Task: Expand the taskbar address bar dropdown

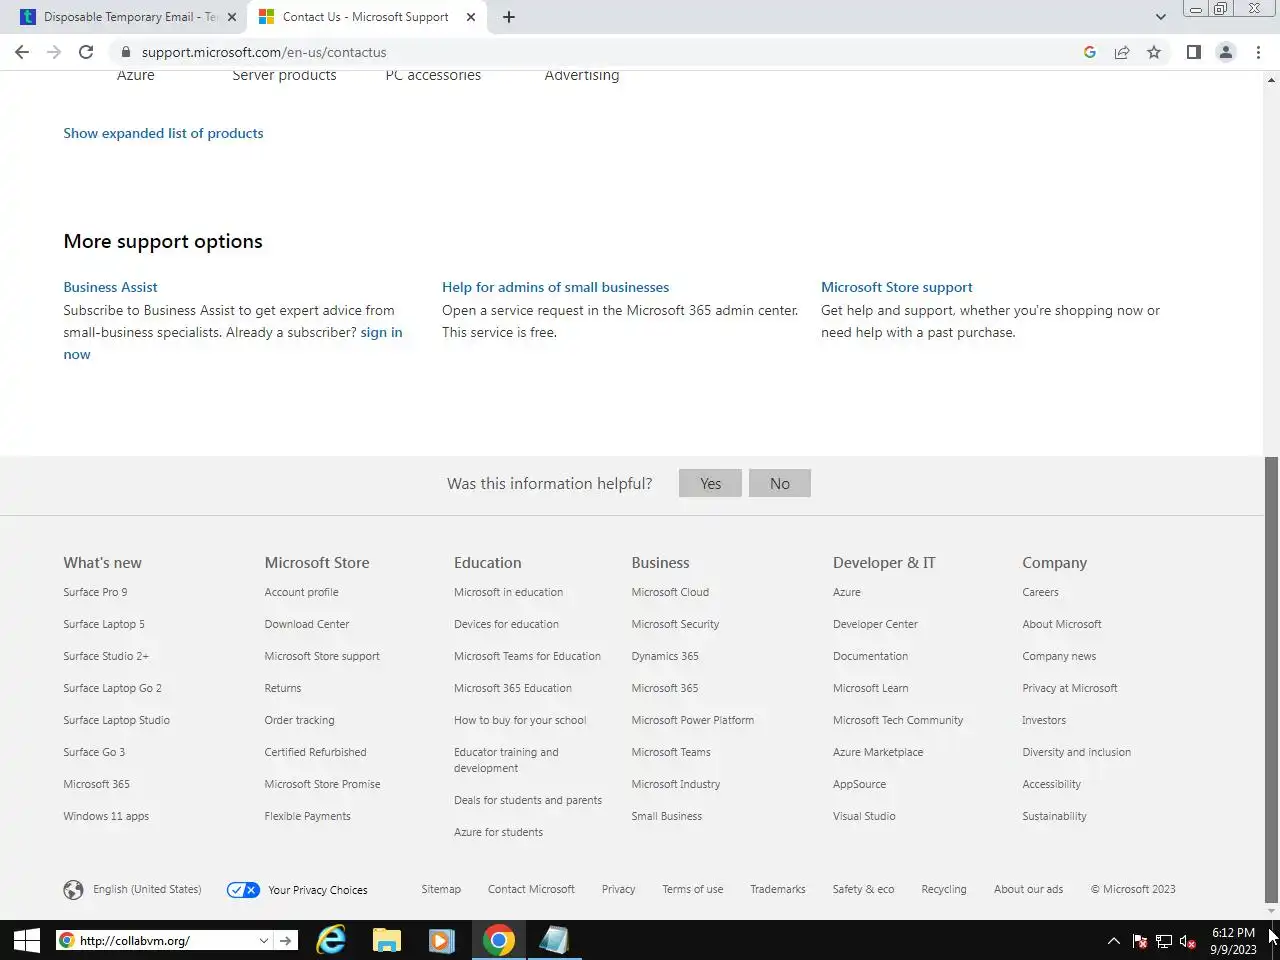Action: pos(264,940)
